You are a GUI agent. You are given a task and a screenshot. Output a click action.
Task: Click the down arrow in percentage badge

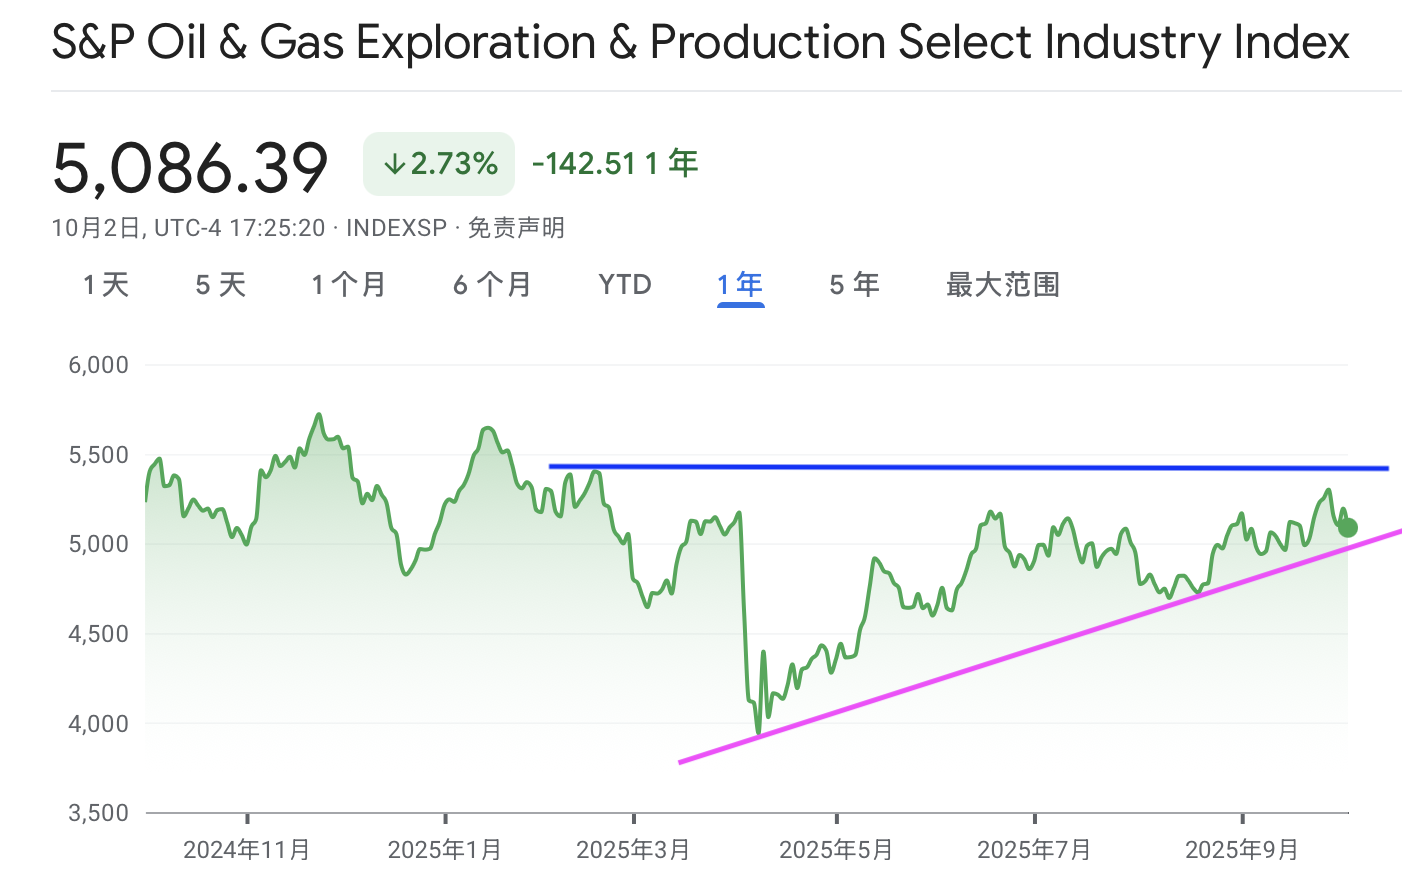395,164
